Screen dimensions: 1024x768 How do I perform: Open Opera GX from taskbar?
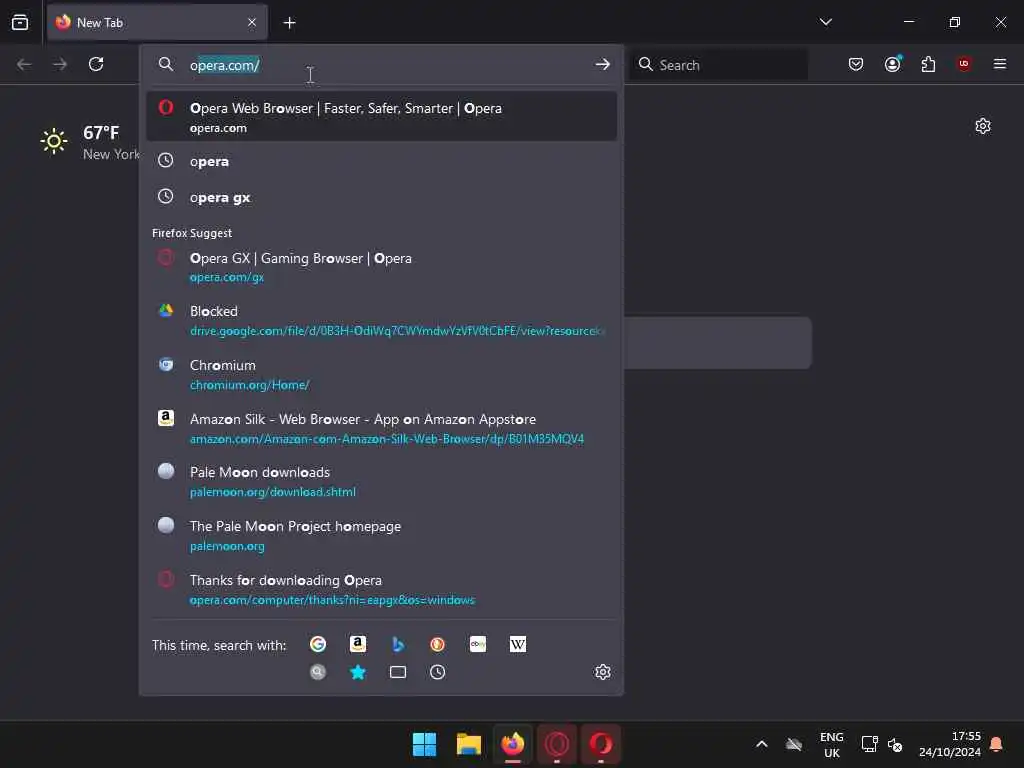coord(557,744)
